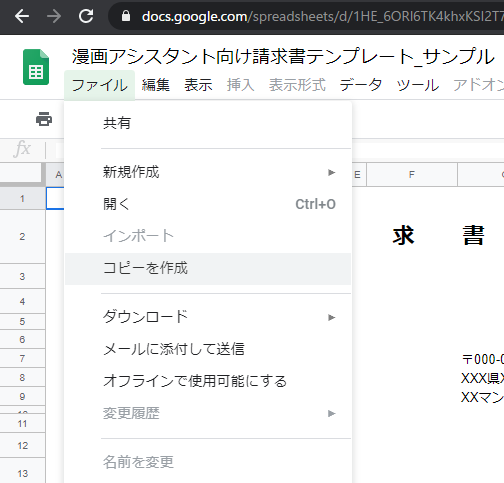Image resolution: width=504 pixels, height=483 pixels.
Task: Reload the page with the refresh icon
Action: point(86,16)
